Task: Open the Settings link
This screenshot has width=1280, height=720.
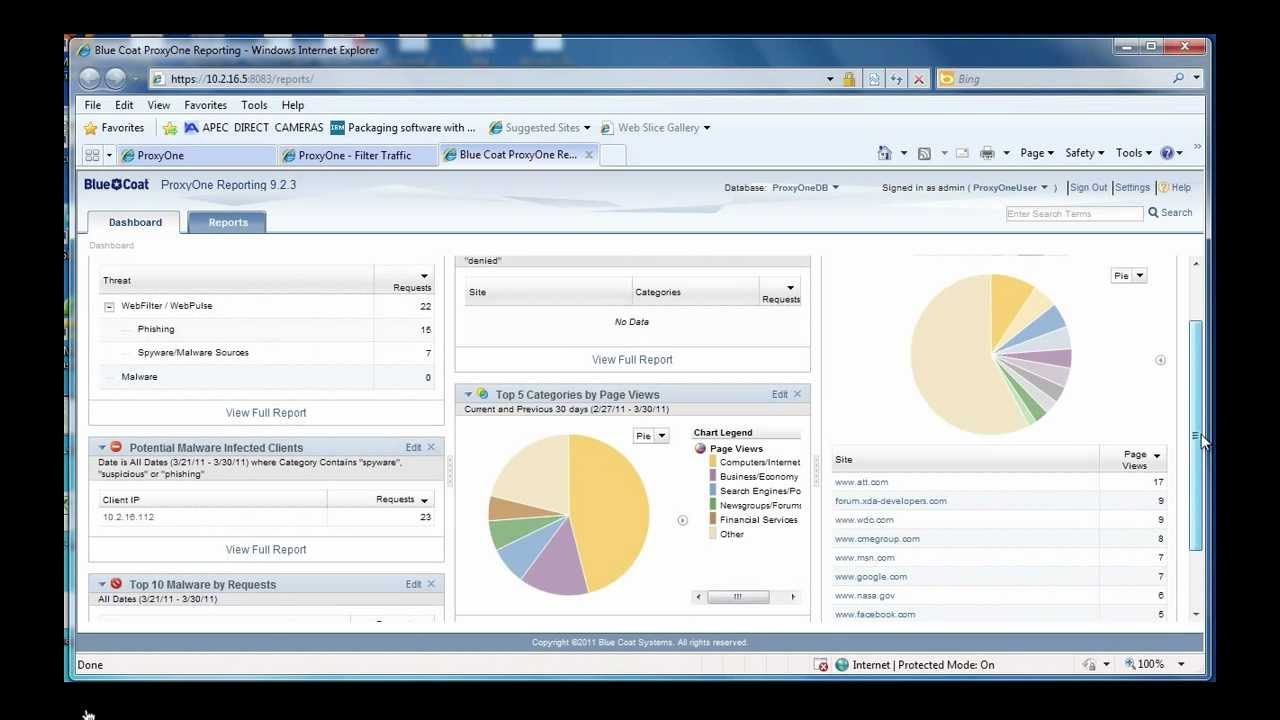Action: 1132,187
